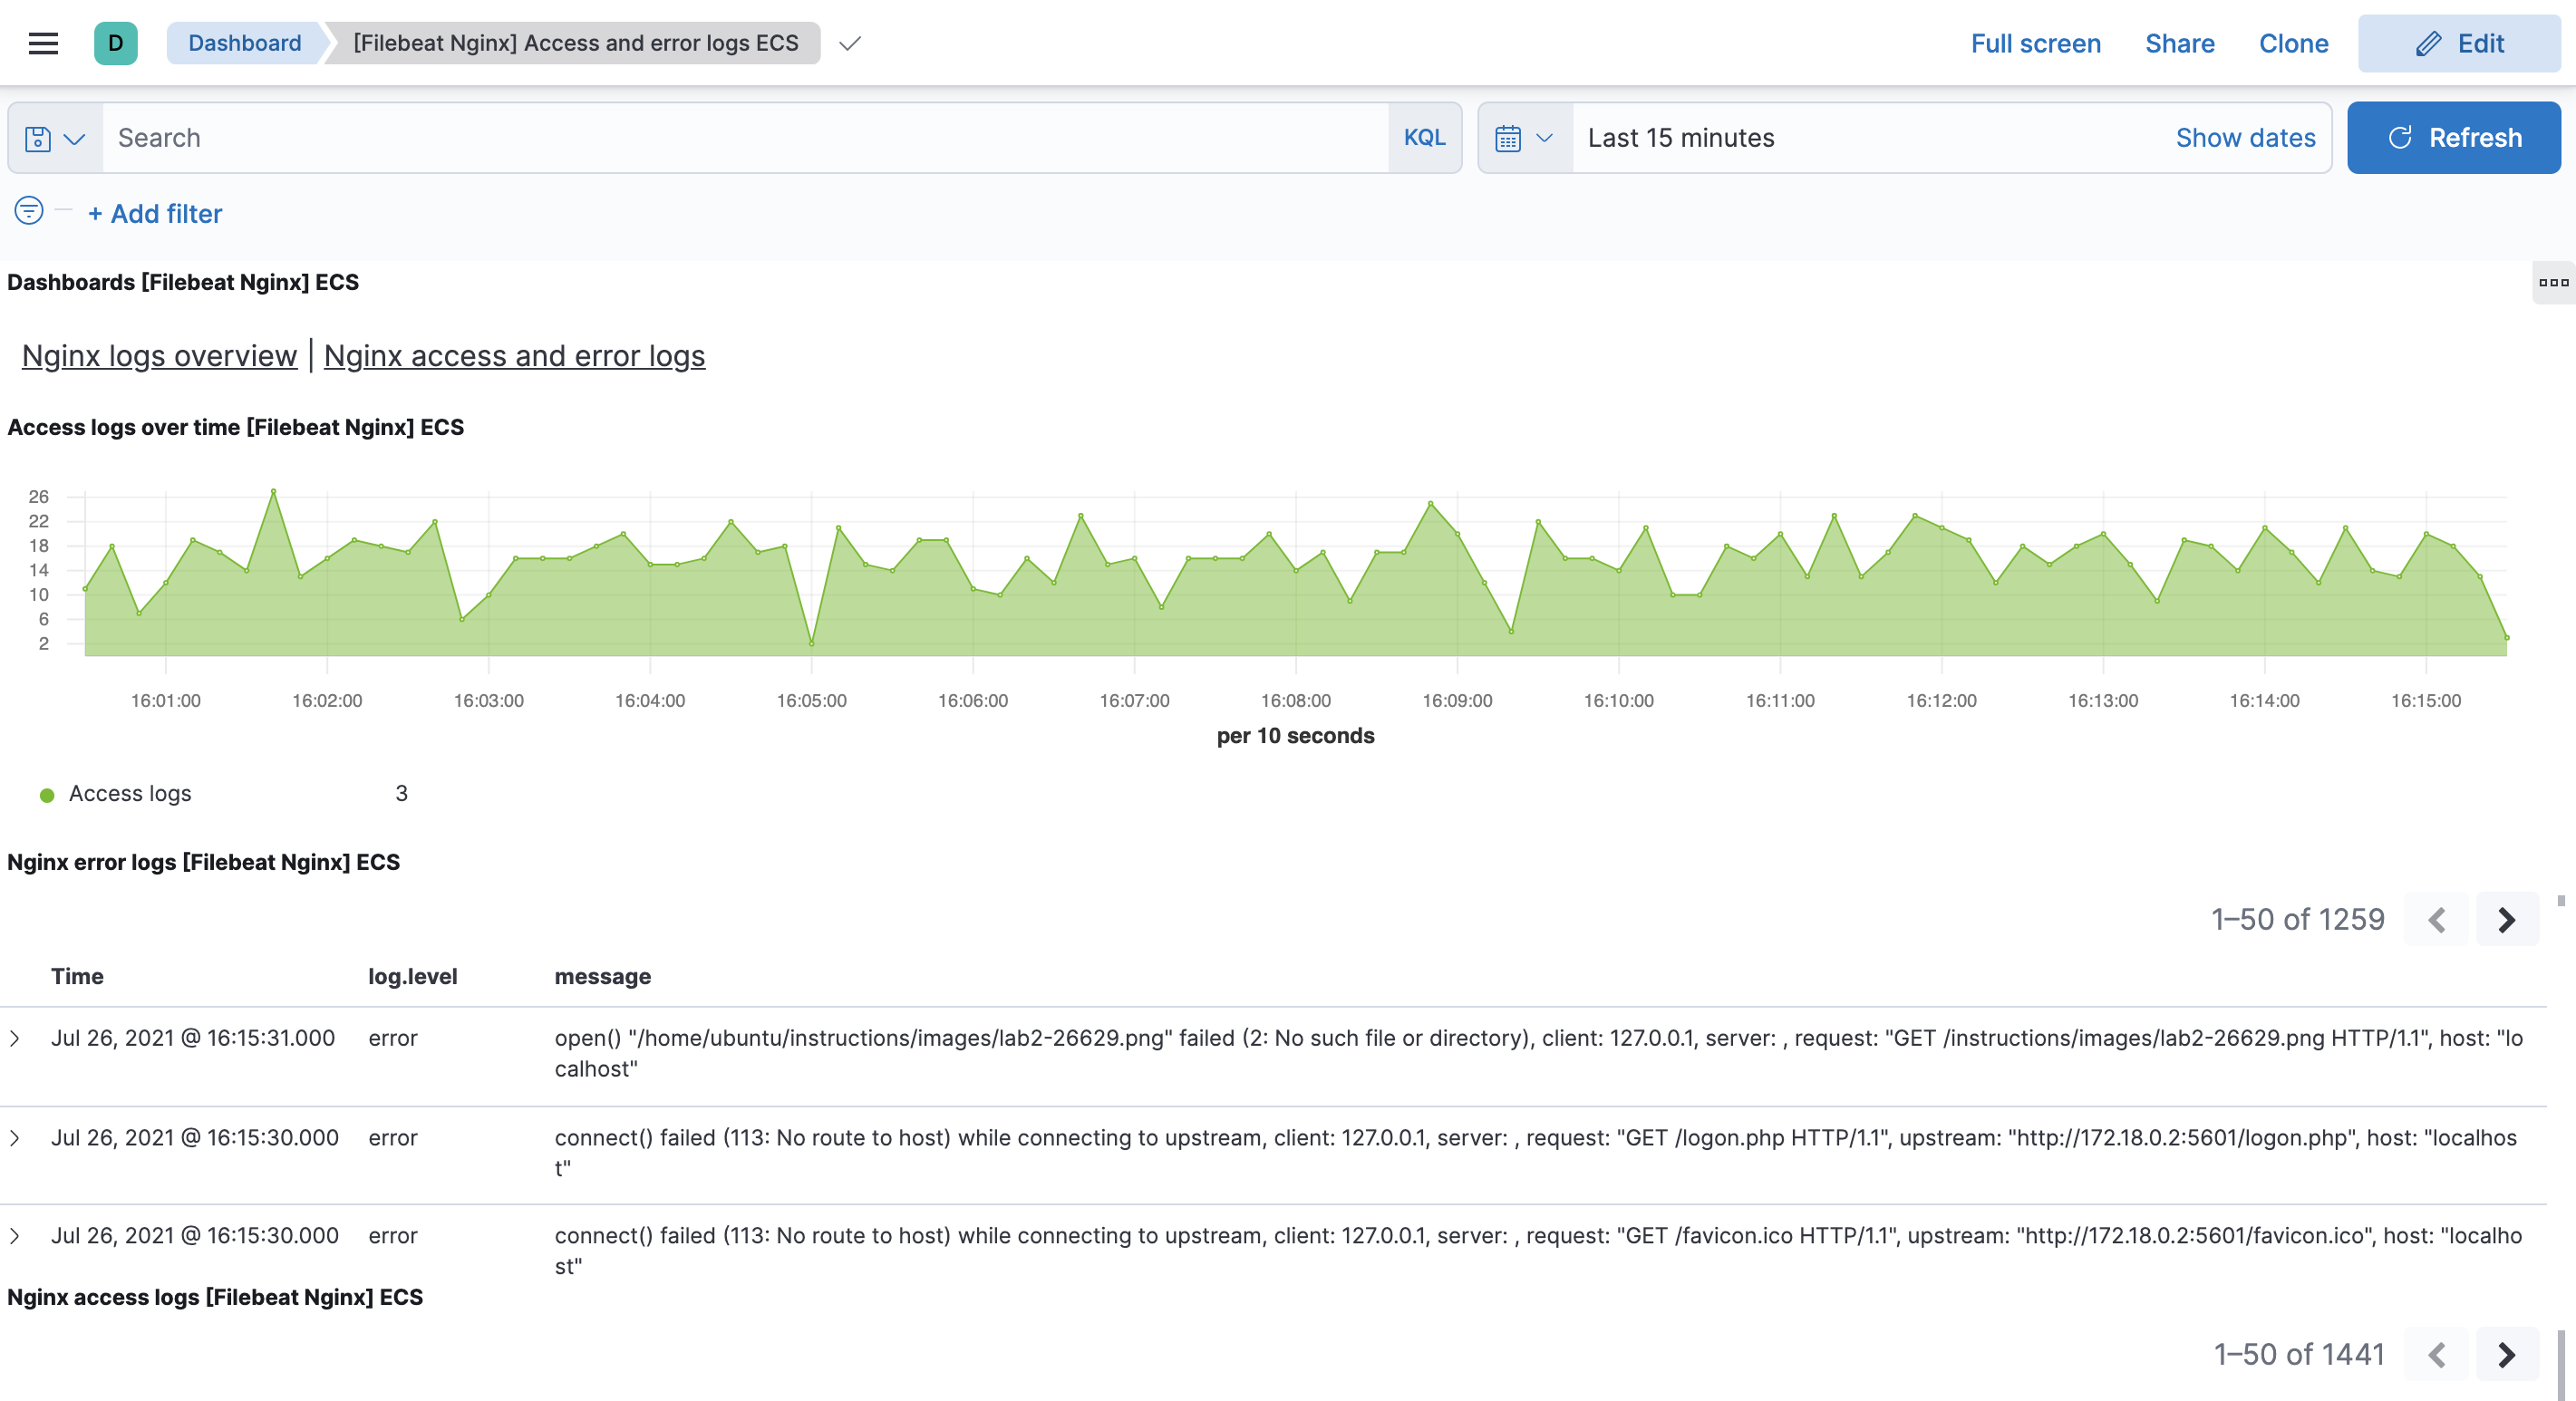Click the filter options circle icon
This screenshot has width=2576, height=1401.
click(29, 211)
